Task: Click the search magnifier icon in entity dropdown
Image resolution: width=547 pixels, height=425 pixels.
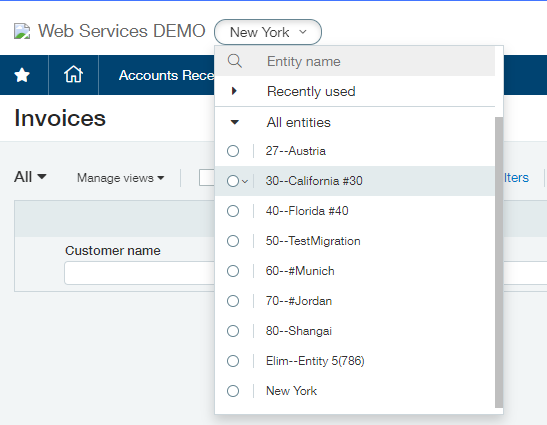Action: click(234, 61)
